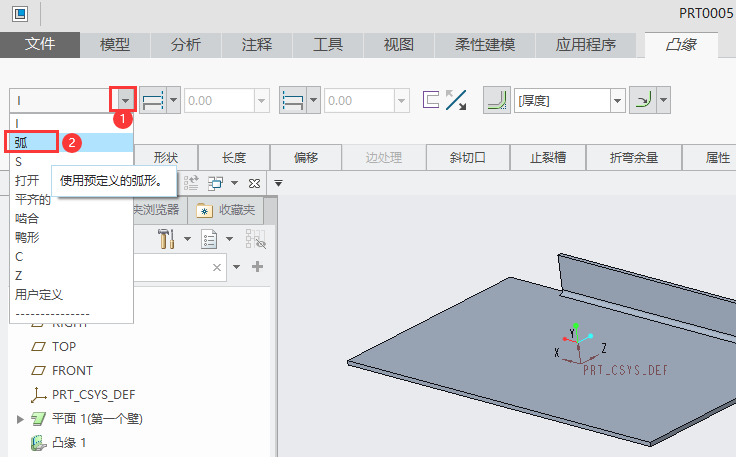The image size is (736, 457).
Task: Click the overlapping windows layout icon
Action: (215, 183)
